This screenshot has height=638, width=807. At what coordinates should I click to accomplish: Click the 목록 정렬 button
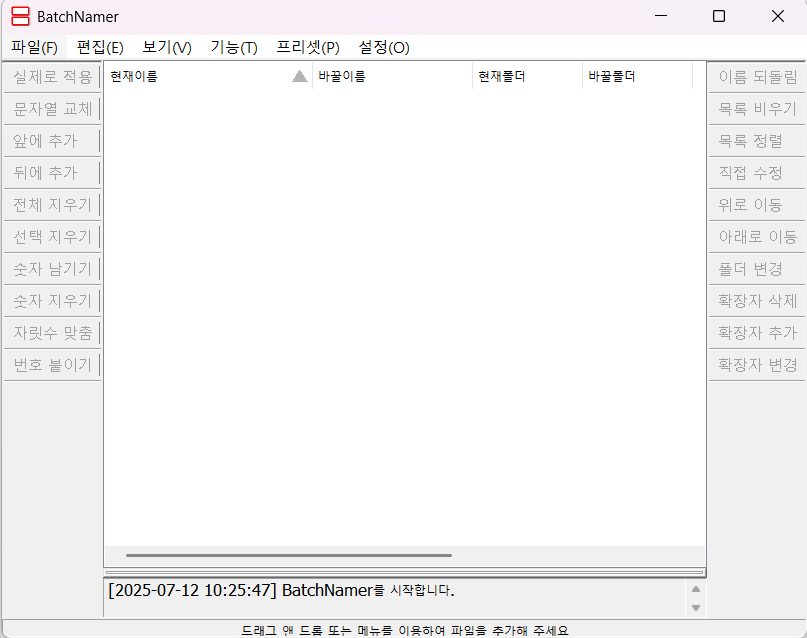[x=757, y=141]
